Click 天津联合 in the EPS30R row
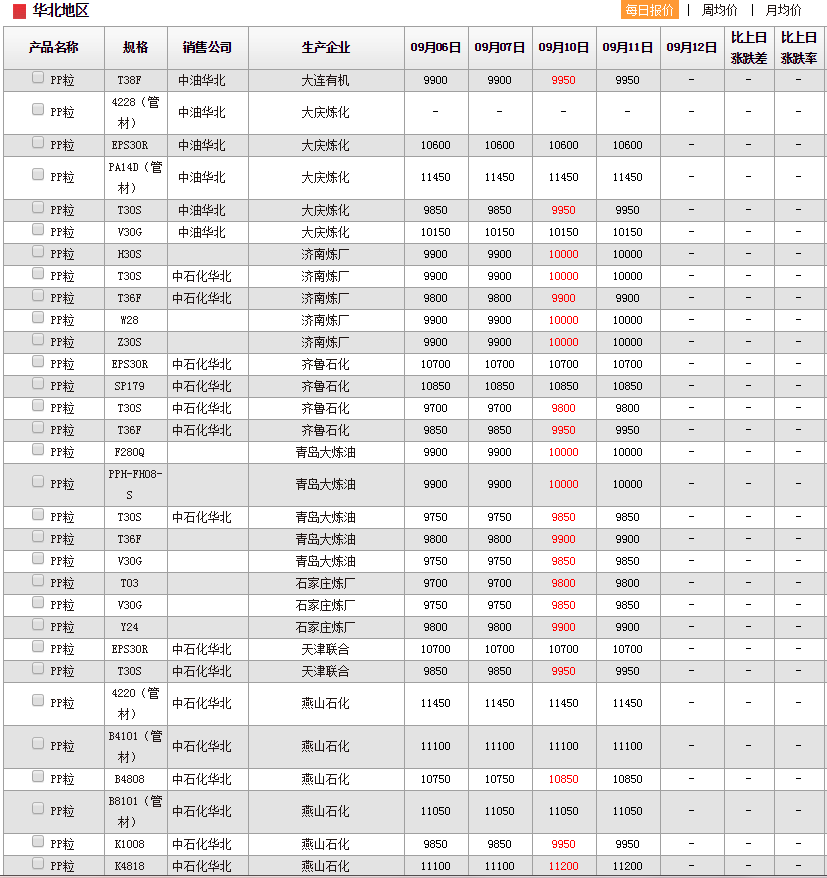The width and height of the screenshot is (827, 878). (x=325, y=650)
